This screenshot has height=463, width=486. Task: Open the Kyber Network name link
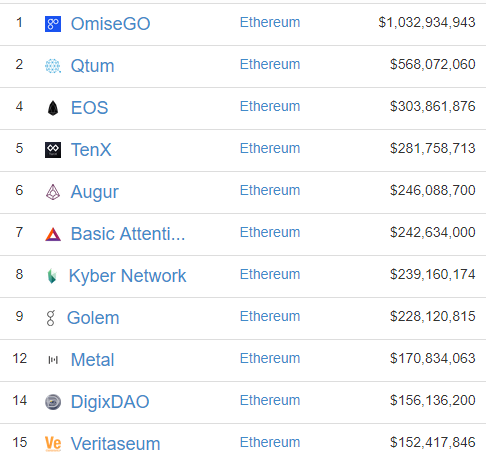click(127, 276)
